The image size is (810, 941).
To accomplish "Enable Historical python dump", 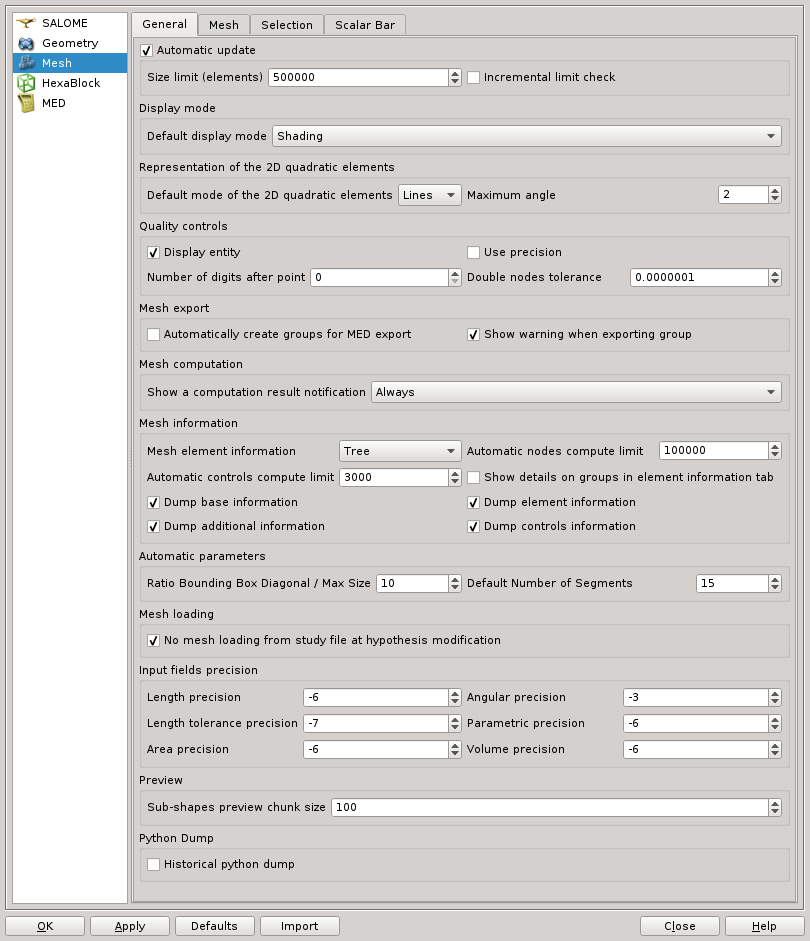I will click(x=154, y=864).
